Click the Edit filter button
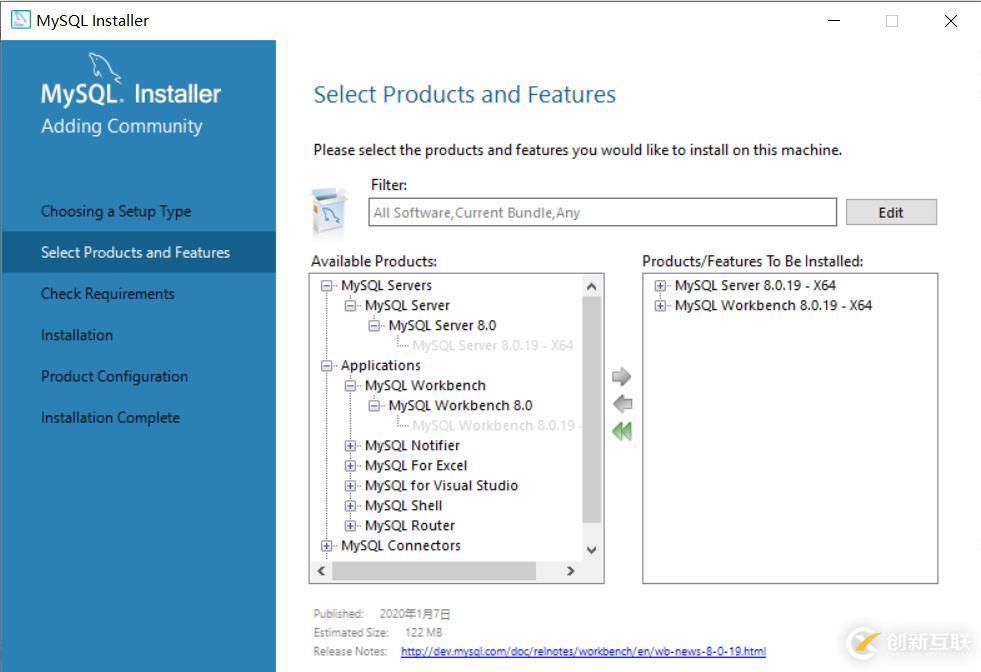The image size is (981, 672). point(891,212)
